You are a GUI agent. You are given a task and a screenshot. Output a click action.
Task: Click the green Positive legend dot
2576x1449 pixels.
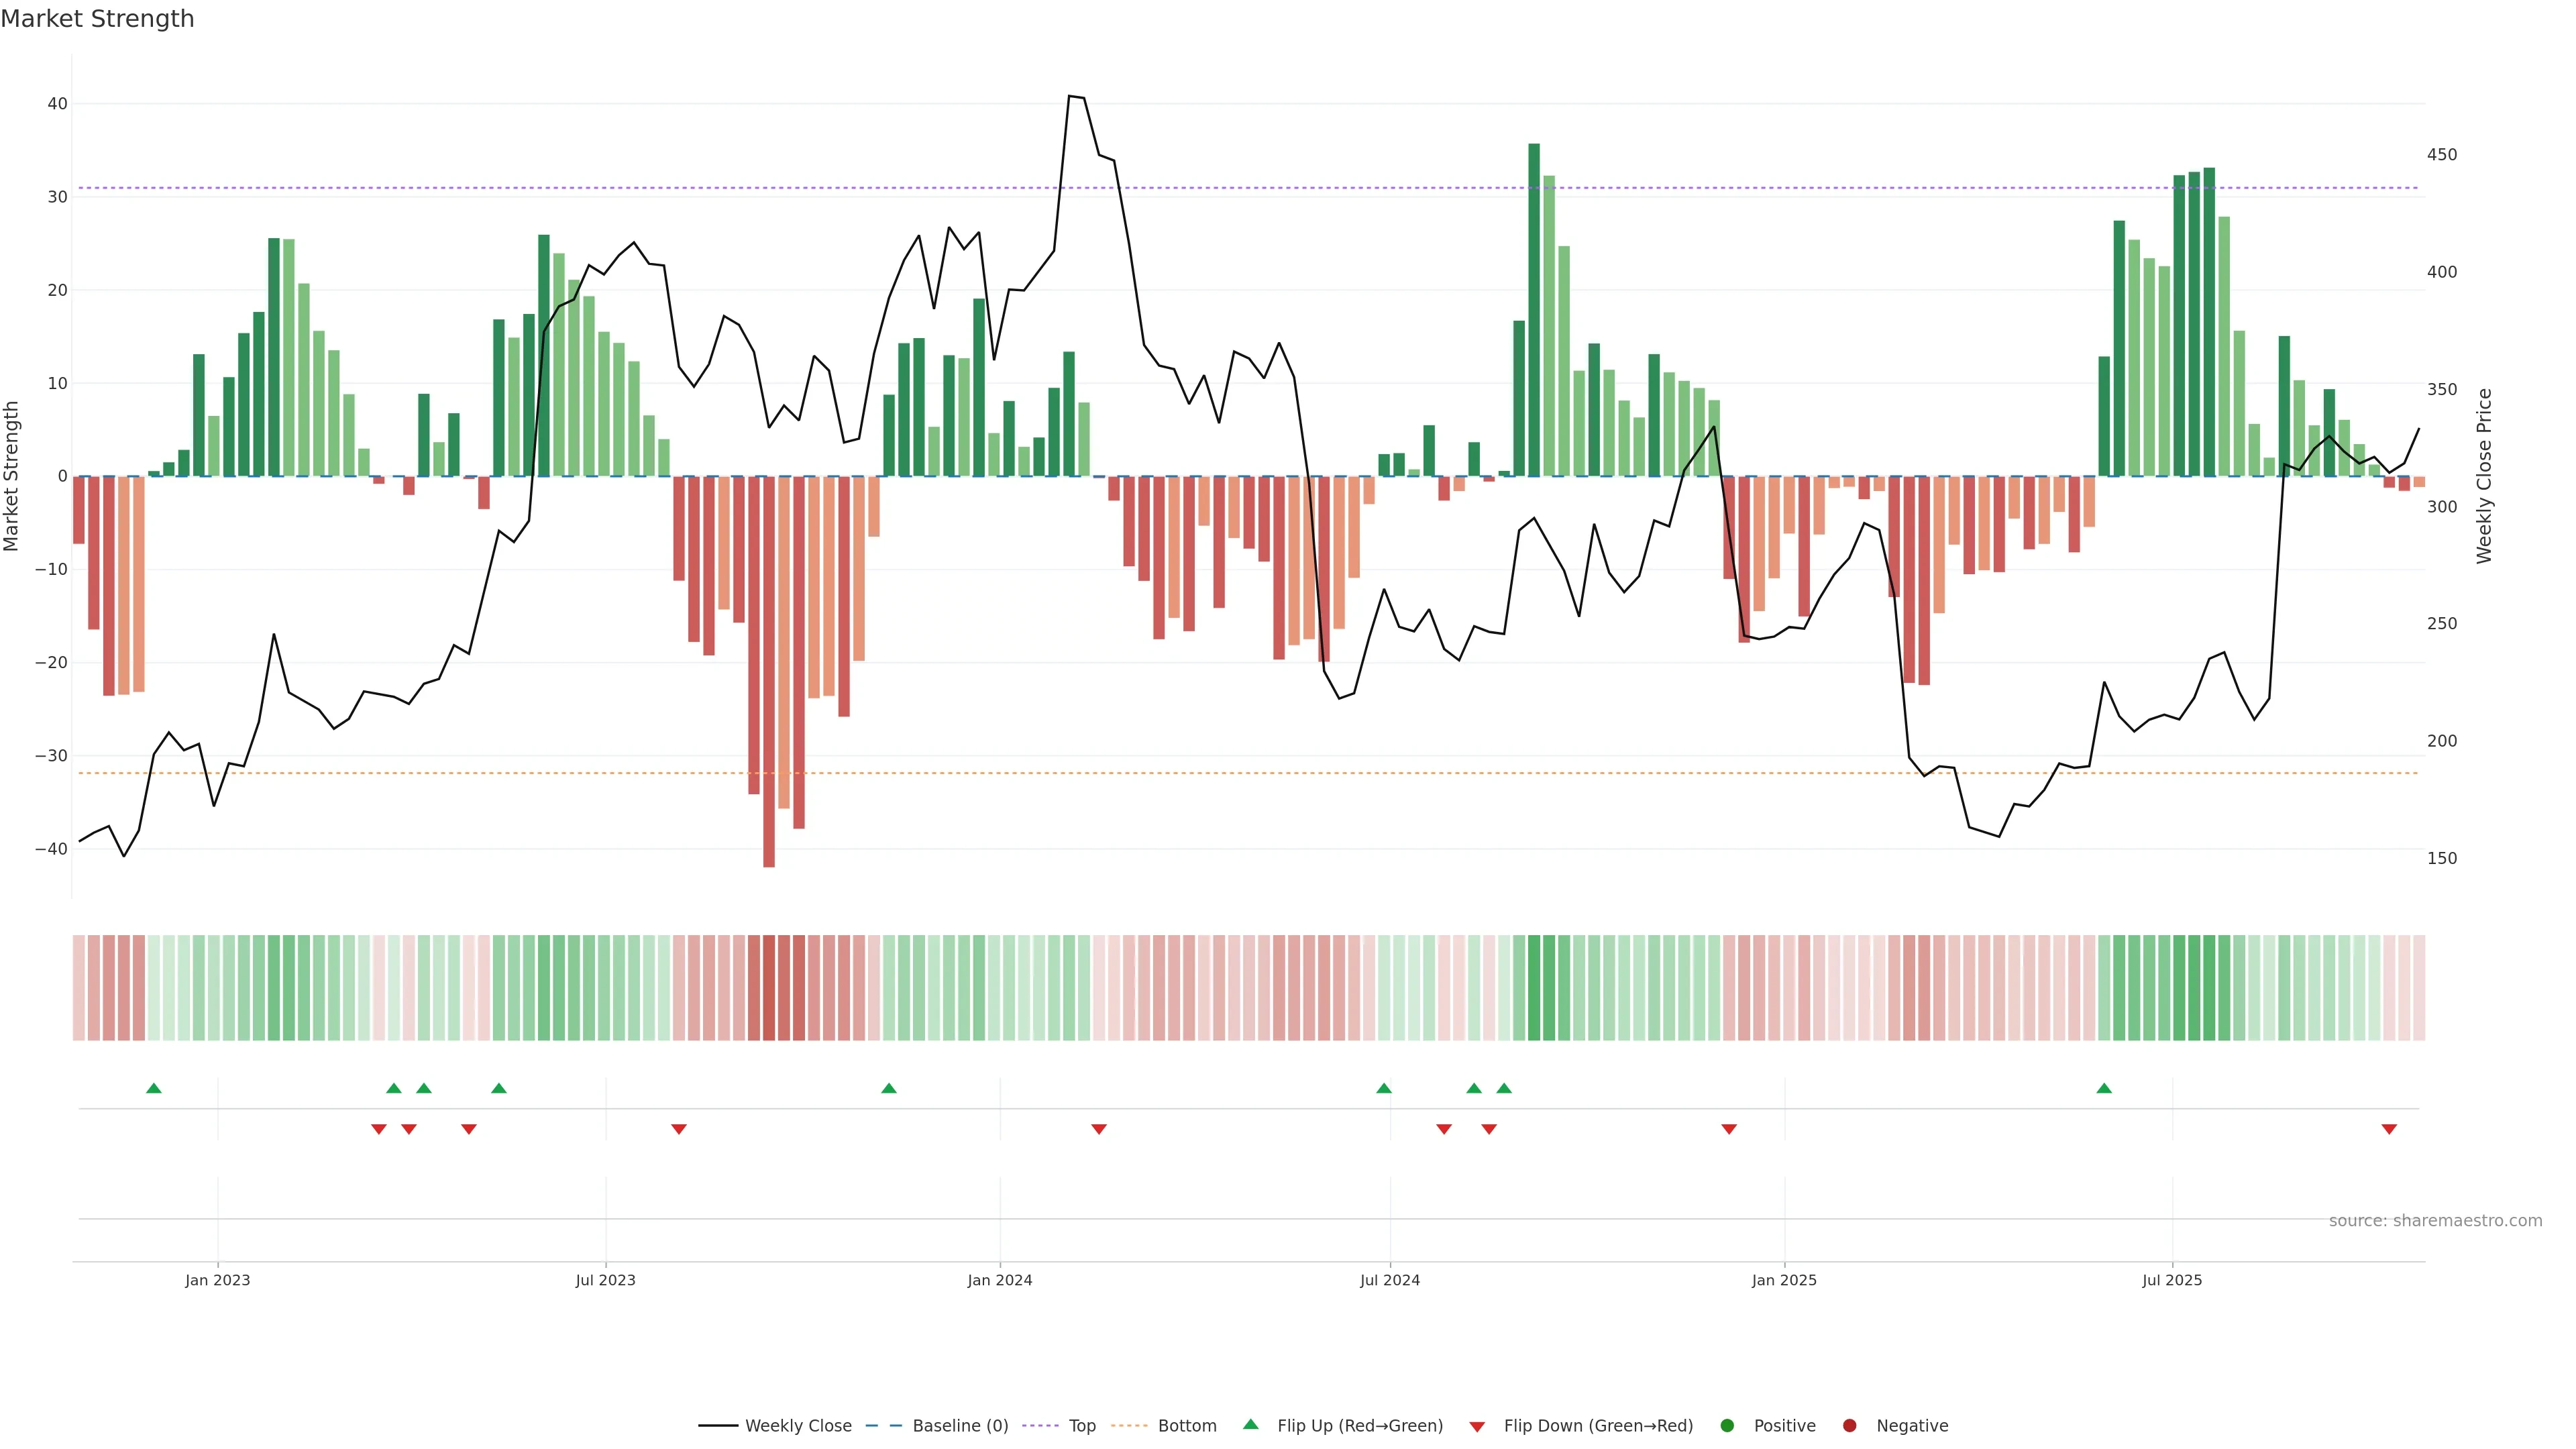1727,1426
